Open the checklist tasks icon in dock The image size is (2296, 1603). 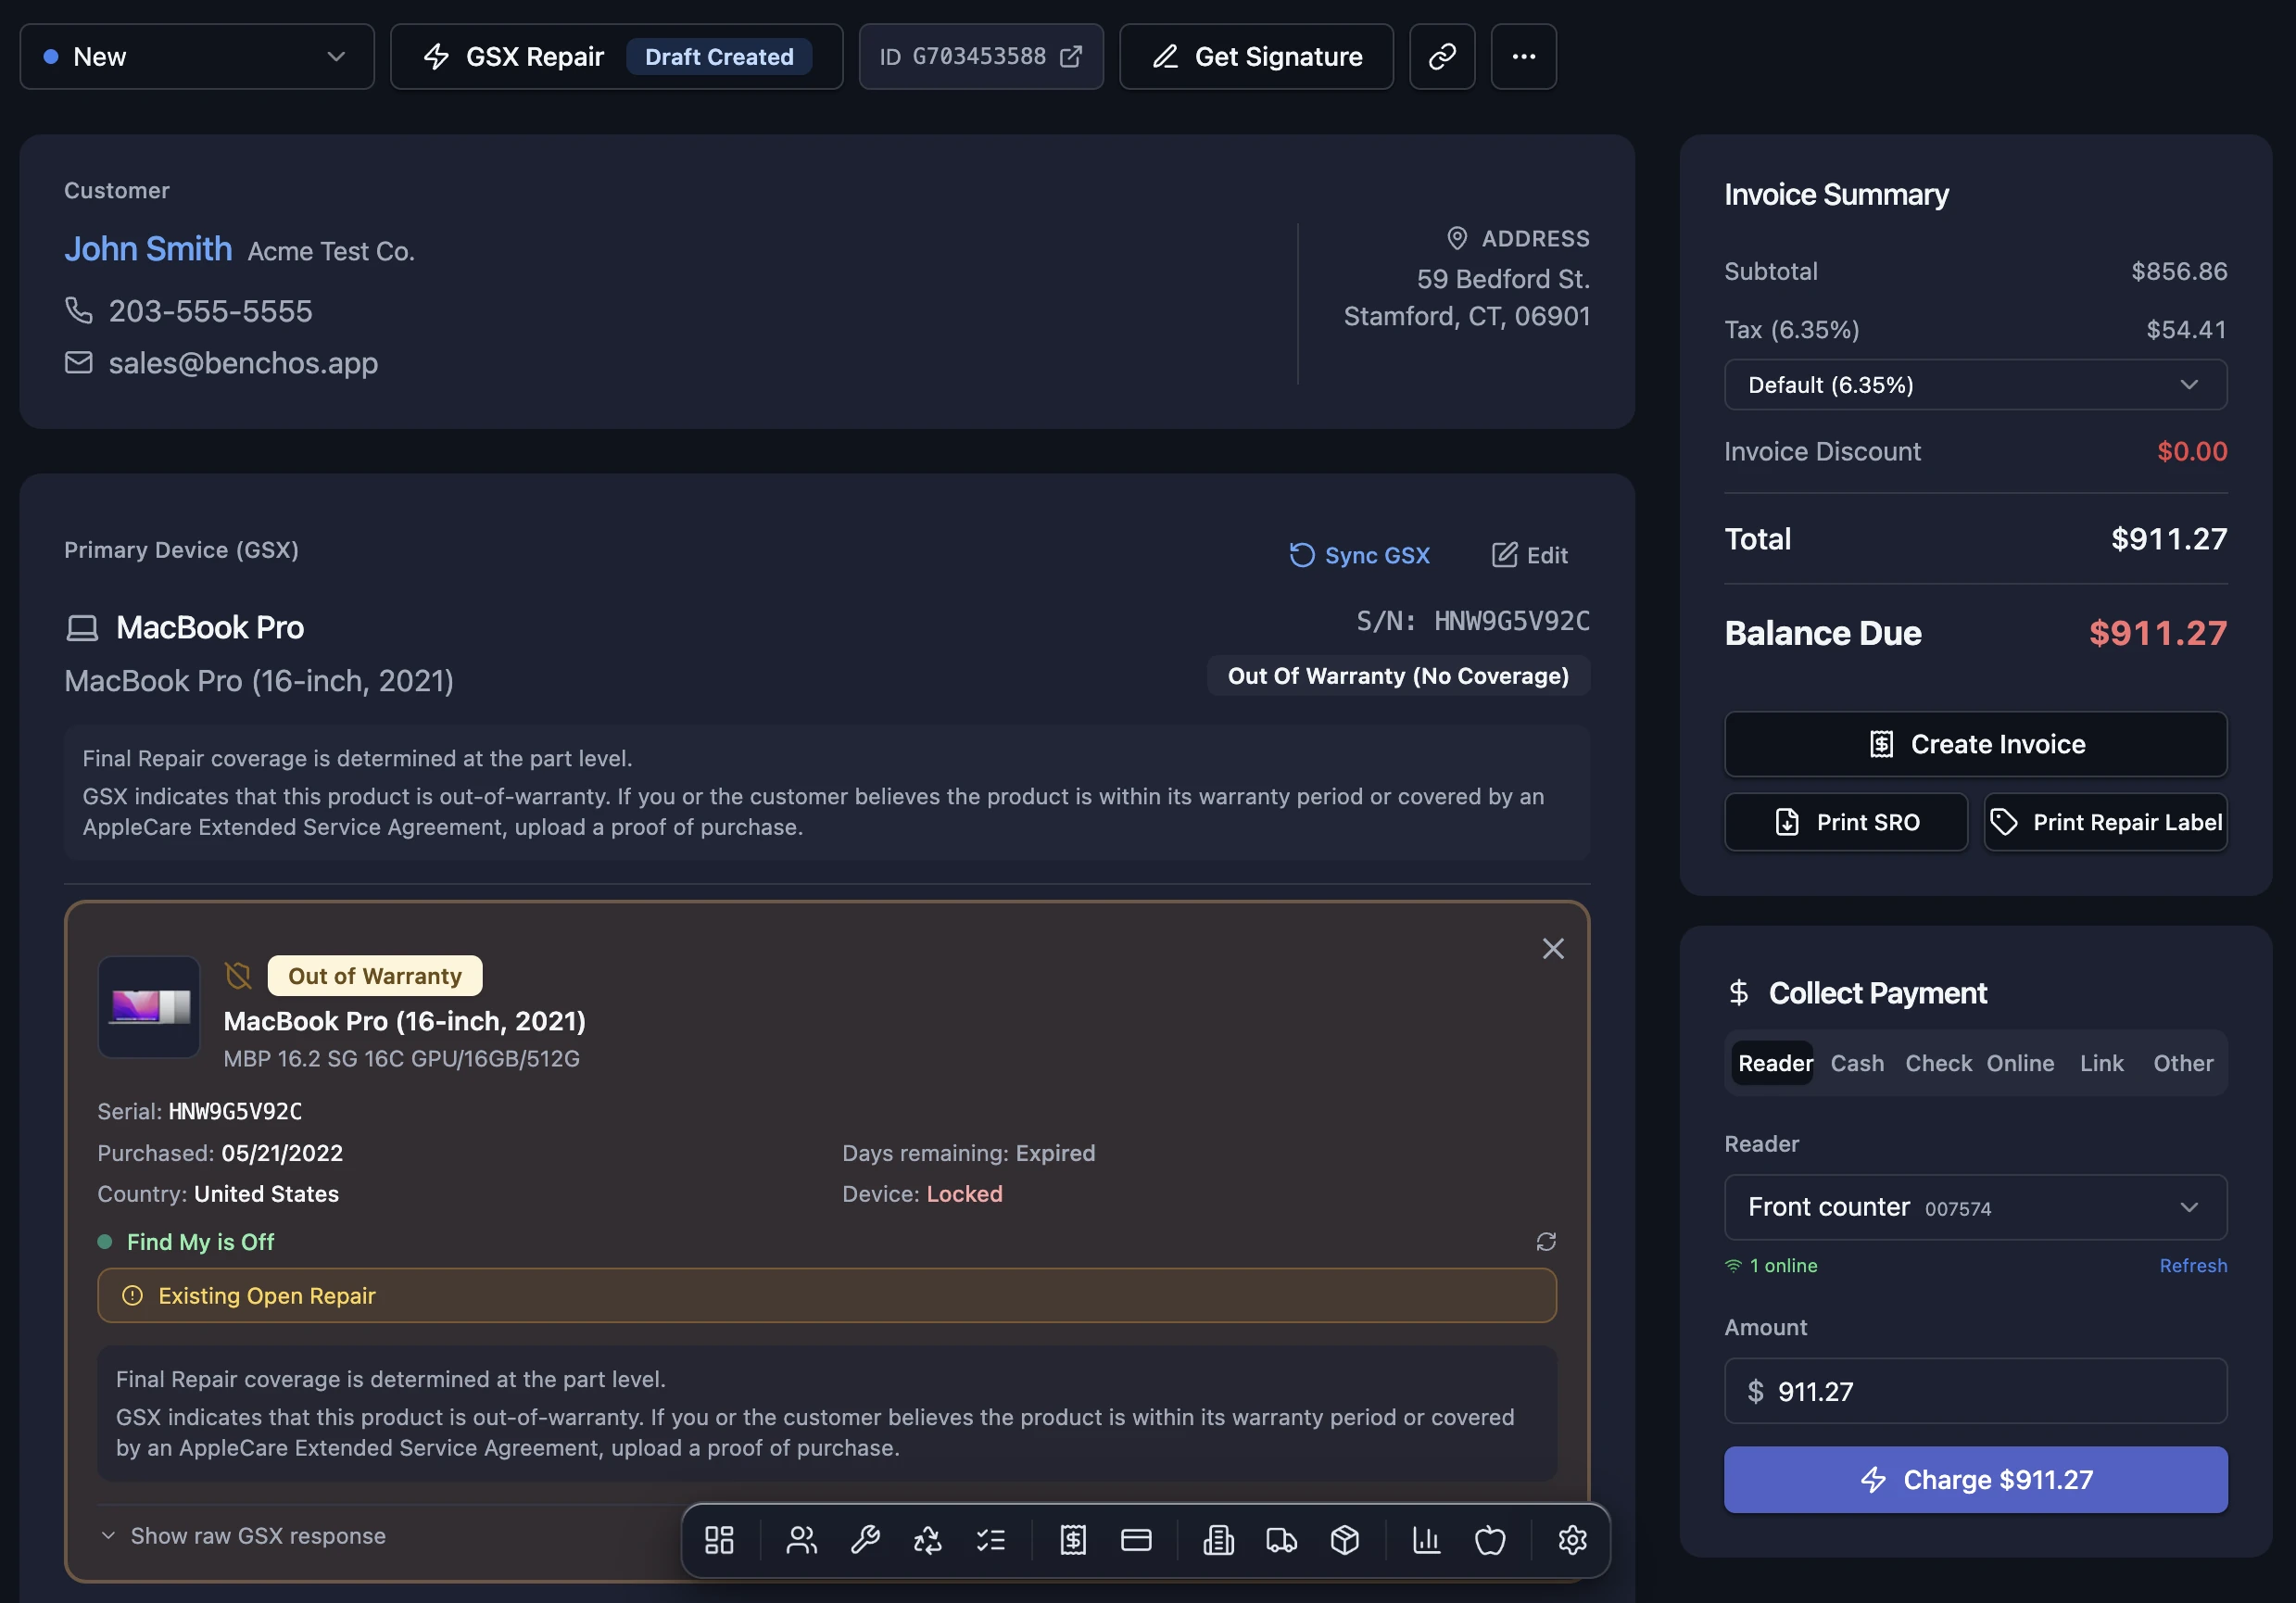pyautogui.click(x=991, y=1540)
